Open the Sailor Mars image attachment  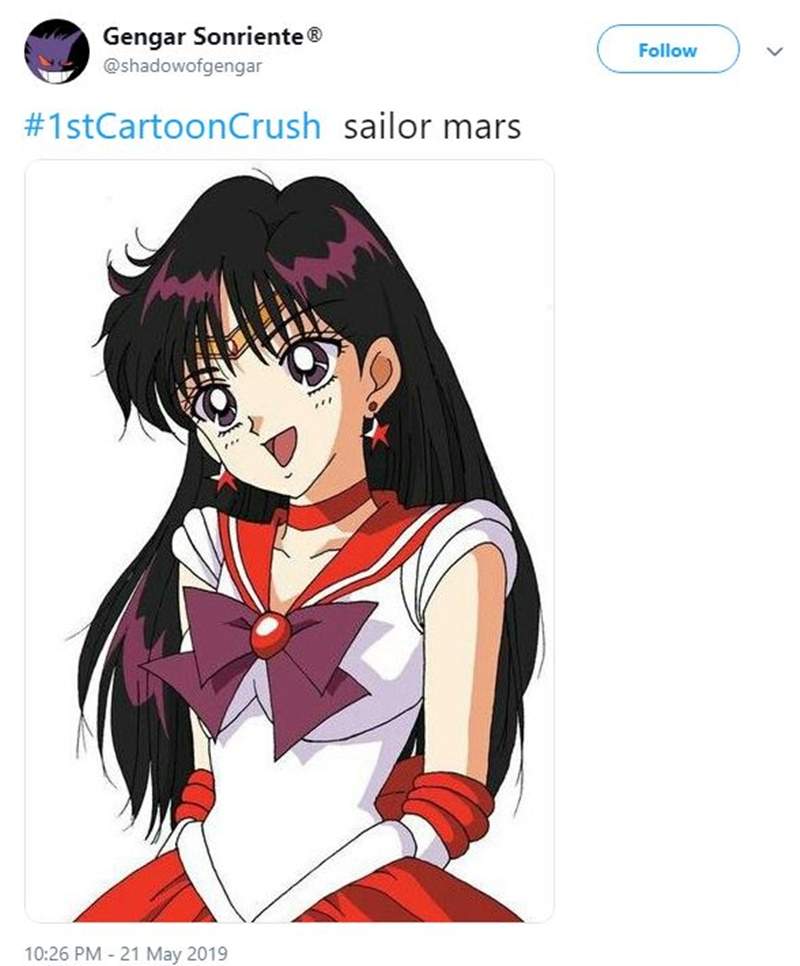[289, 540]
